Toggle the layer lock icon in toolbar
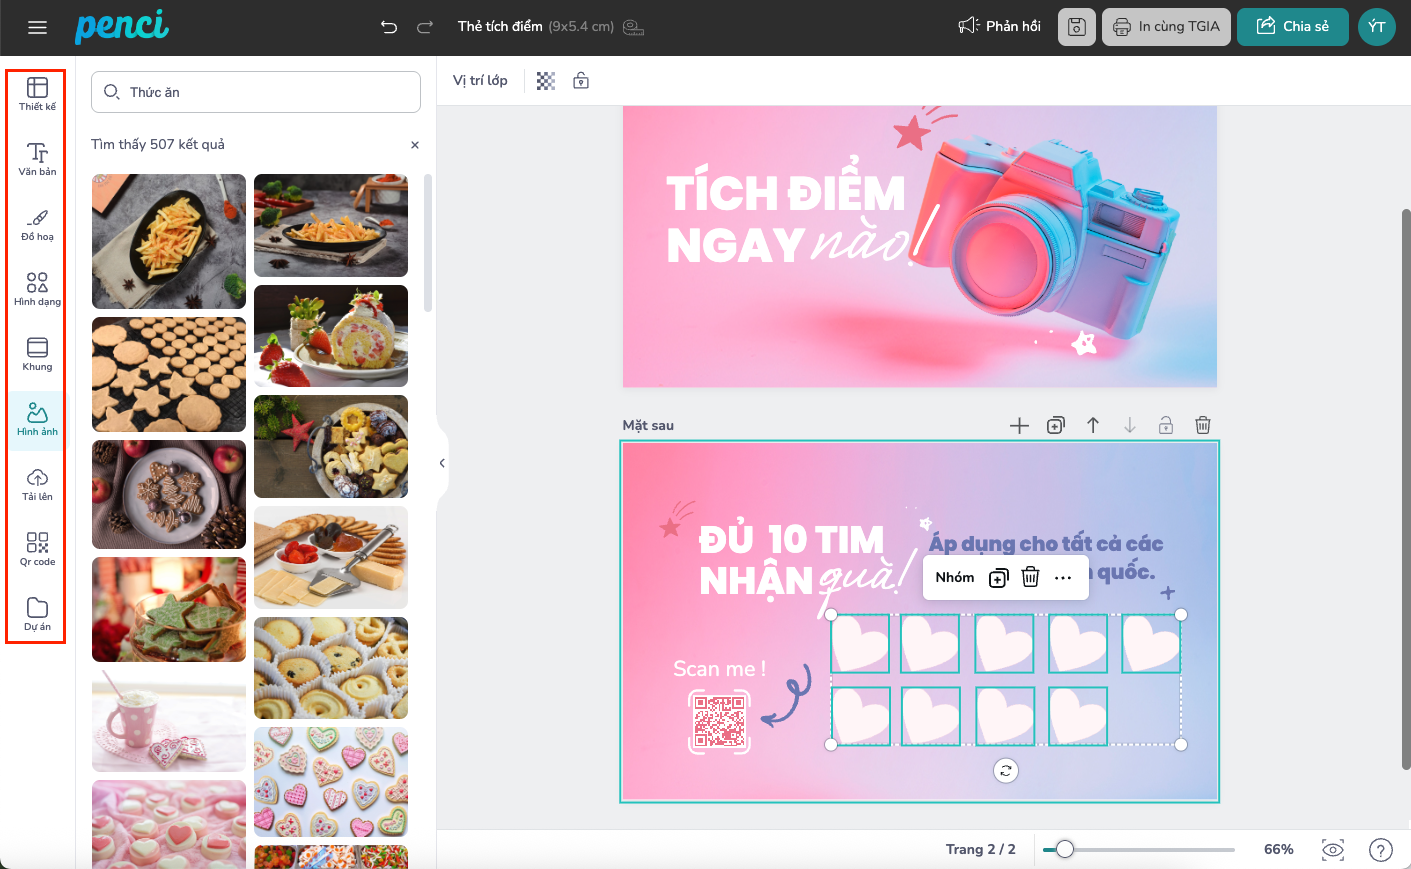 (x=581, y=81)
